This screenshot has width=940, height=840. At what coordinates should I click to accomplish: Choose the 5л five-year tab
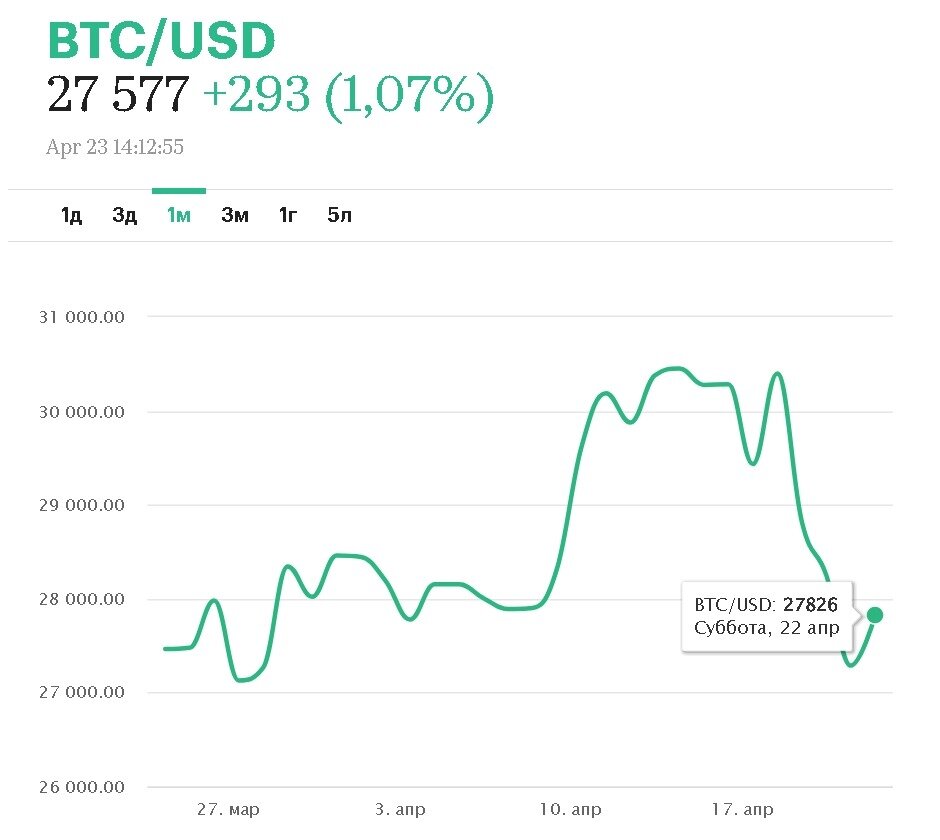(340, 215)
